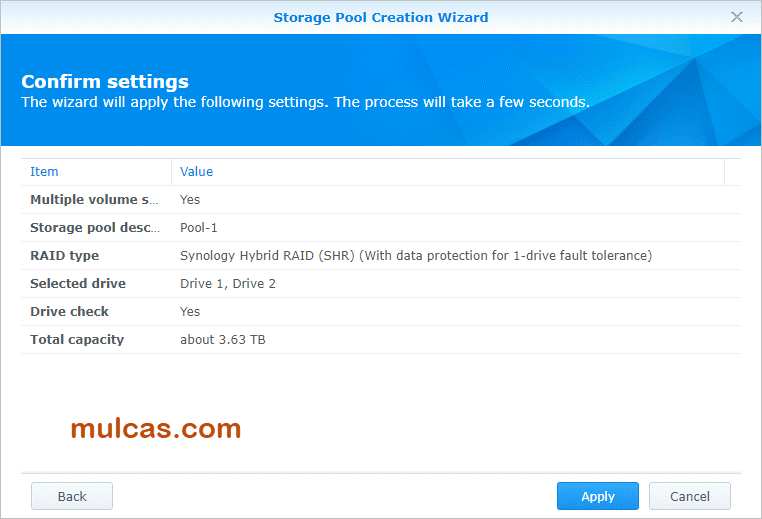This screenshot has height=519, width=762.
Task: Click the mulcas.com watermark text
Action: click(156, 429)
